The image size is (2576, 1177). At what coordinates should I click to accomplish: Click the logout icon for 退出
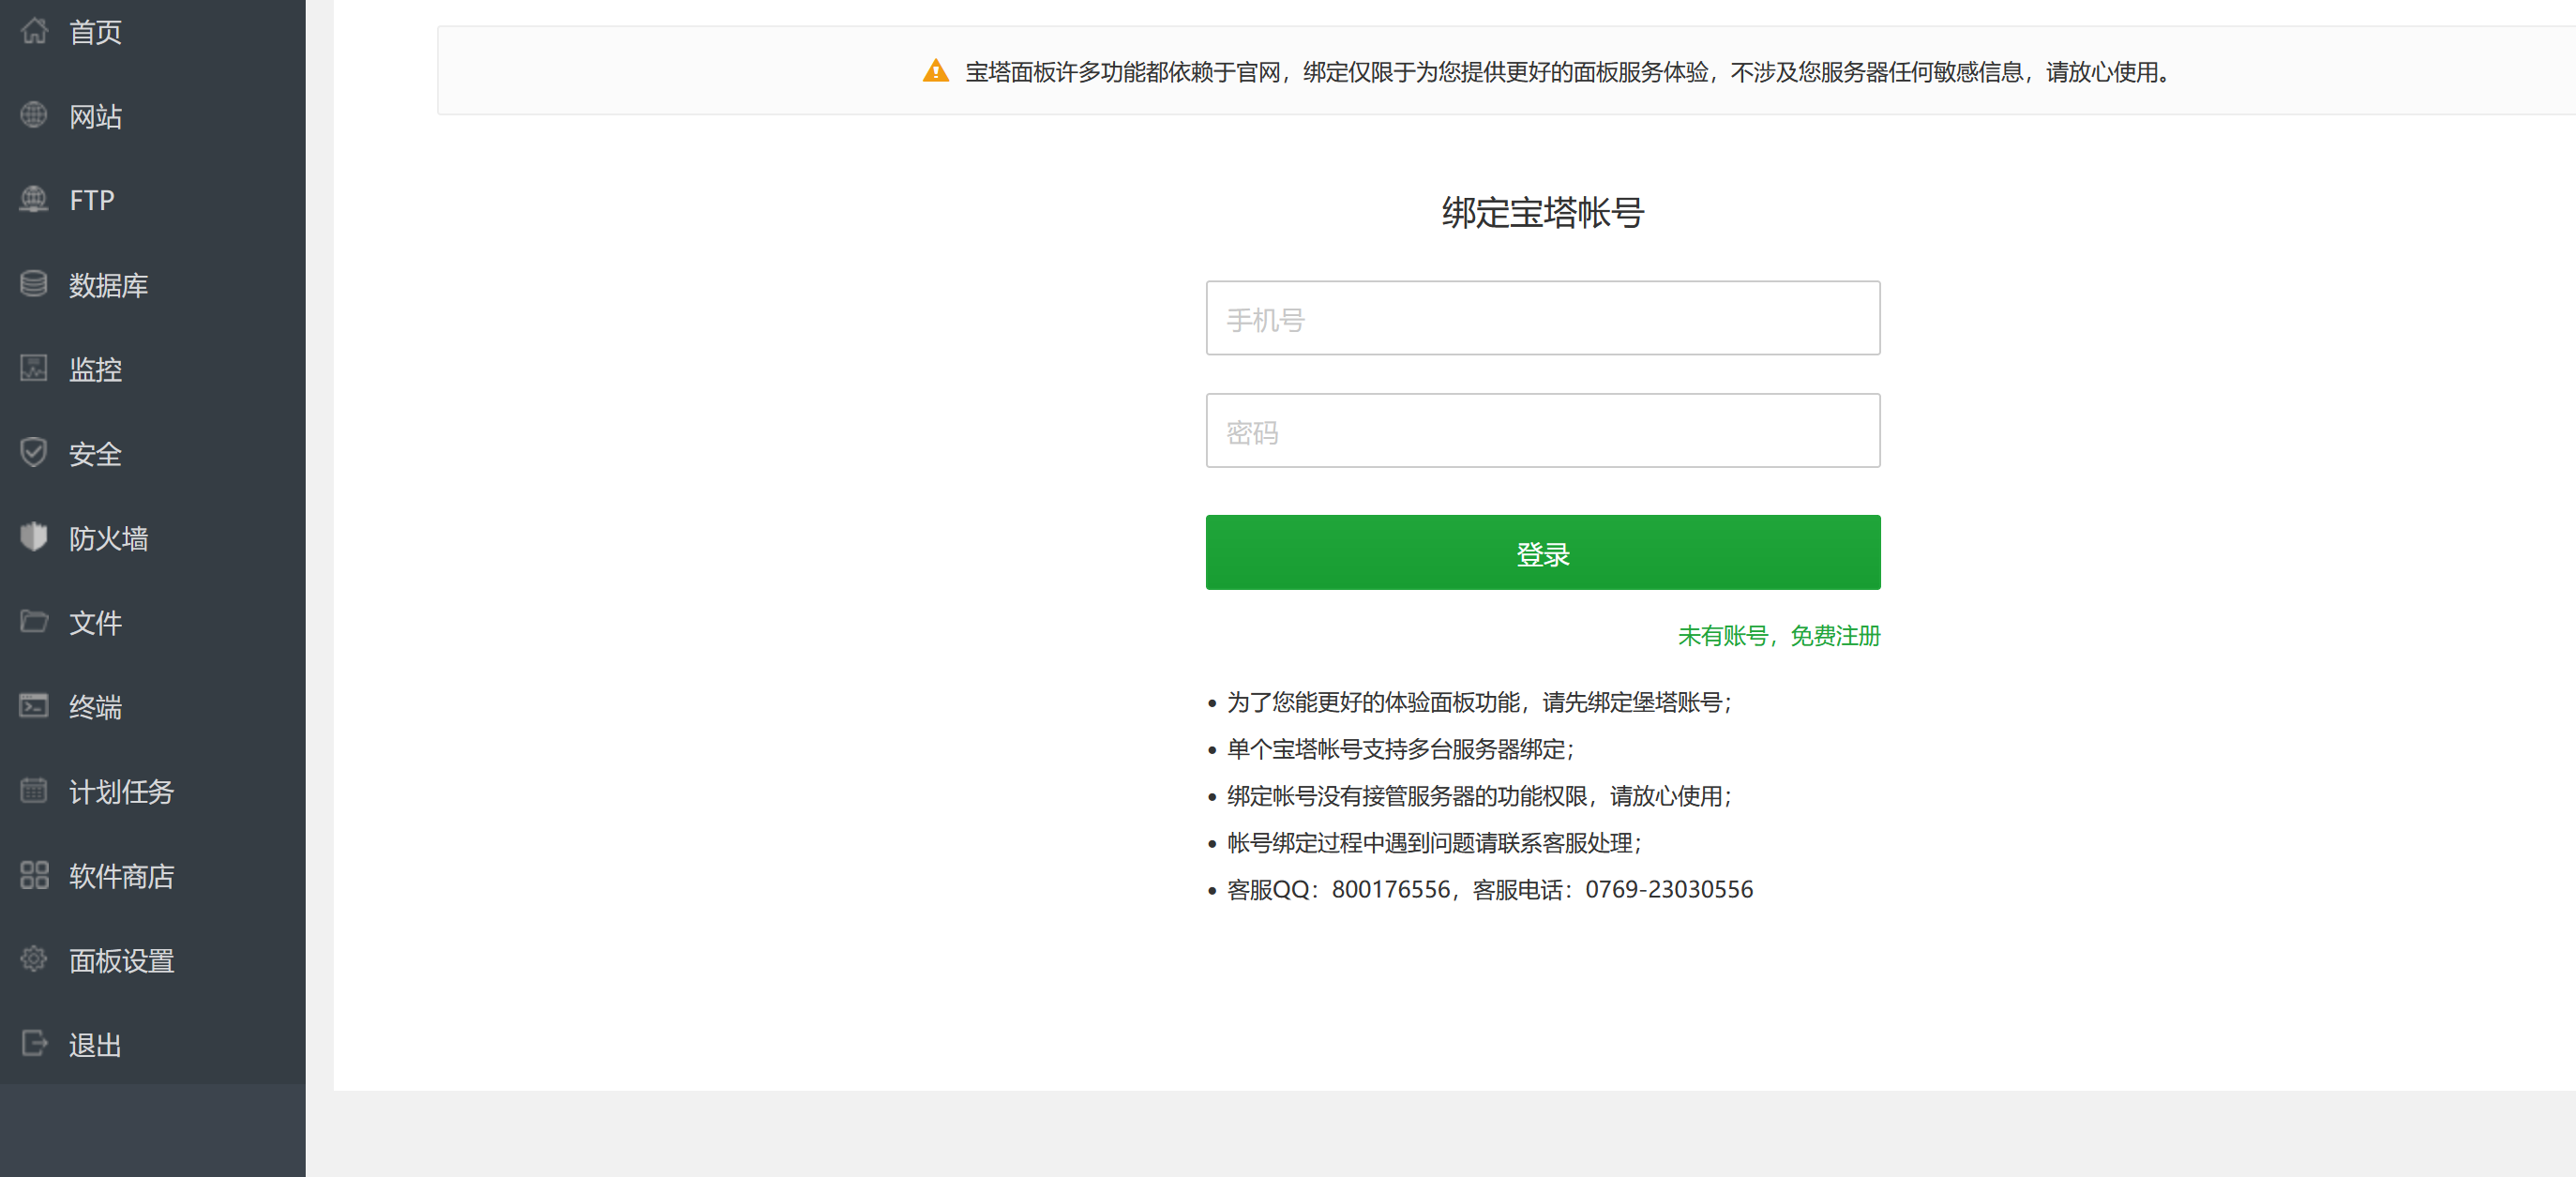pos(34,1043)
